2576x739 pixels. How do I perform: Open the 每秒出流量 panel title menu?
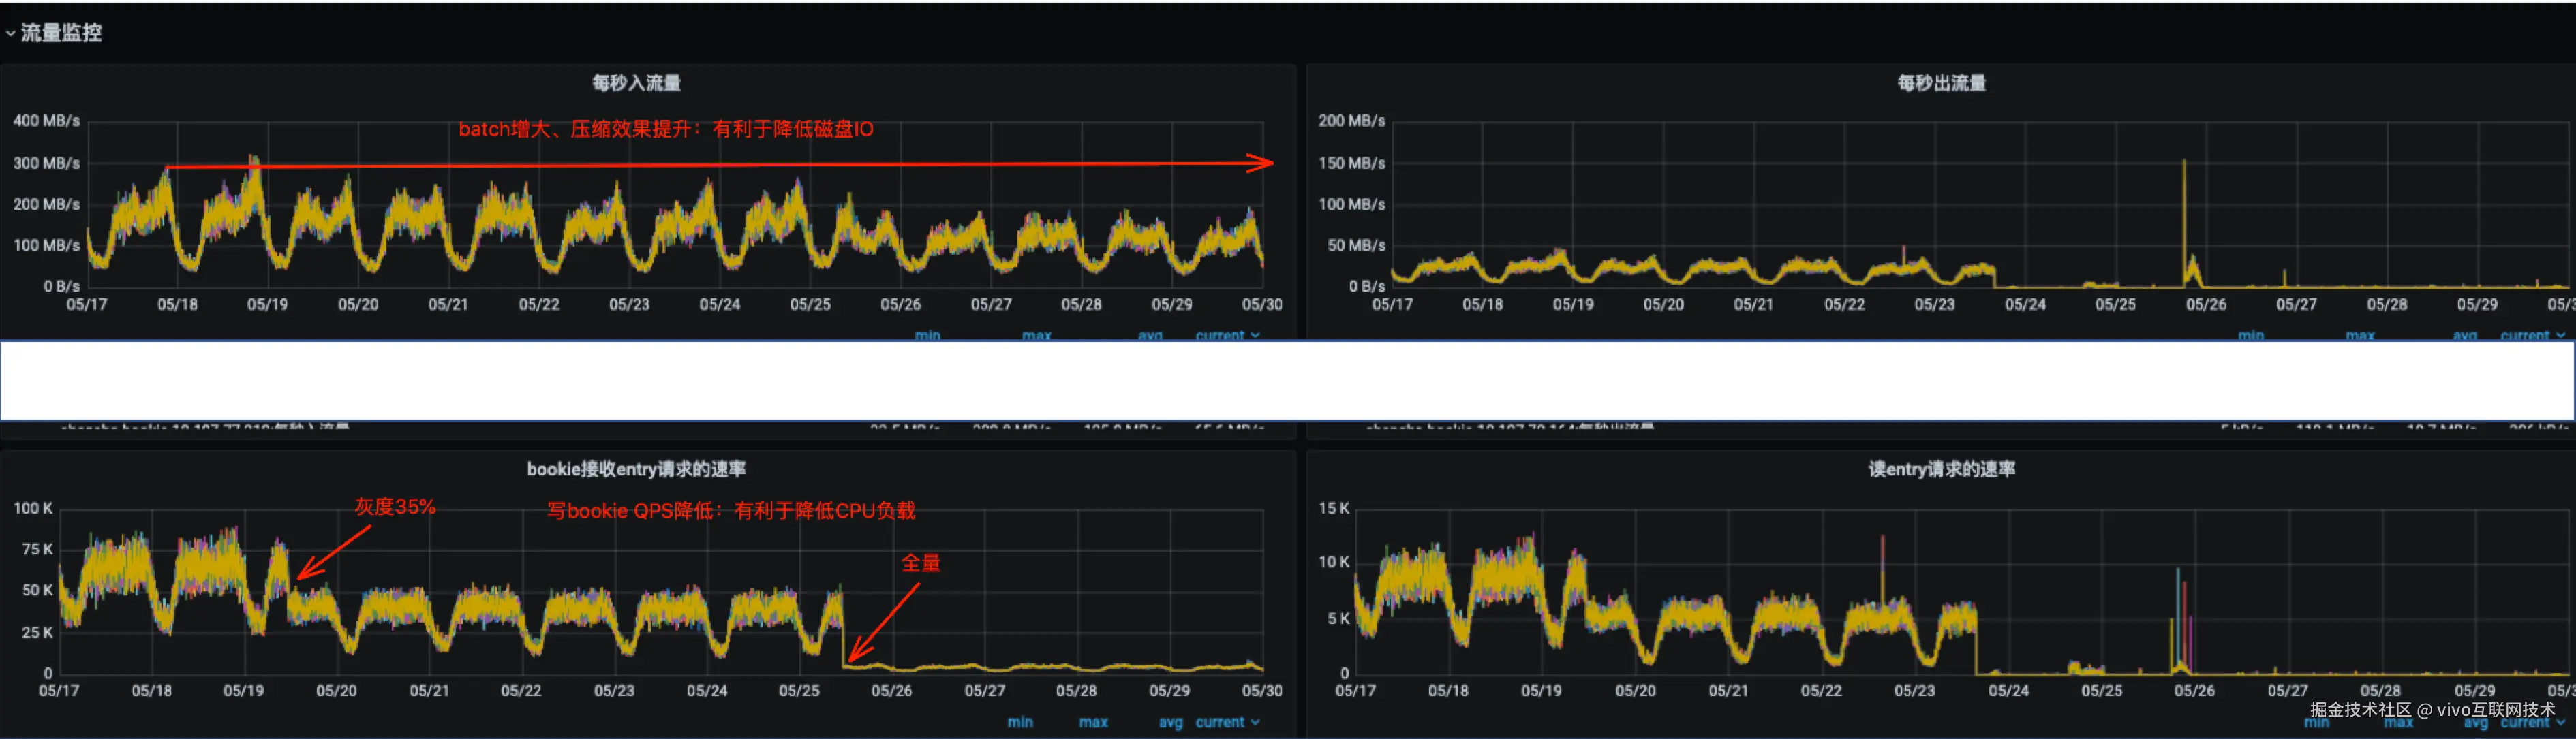pos(1941,83)
